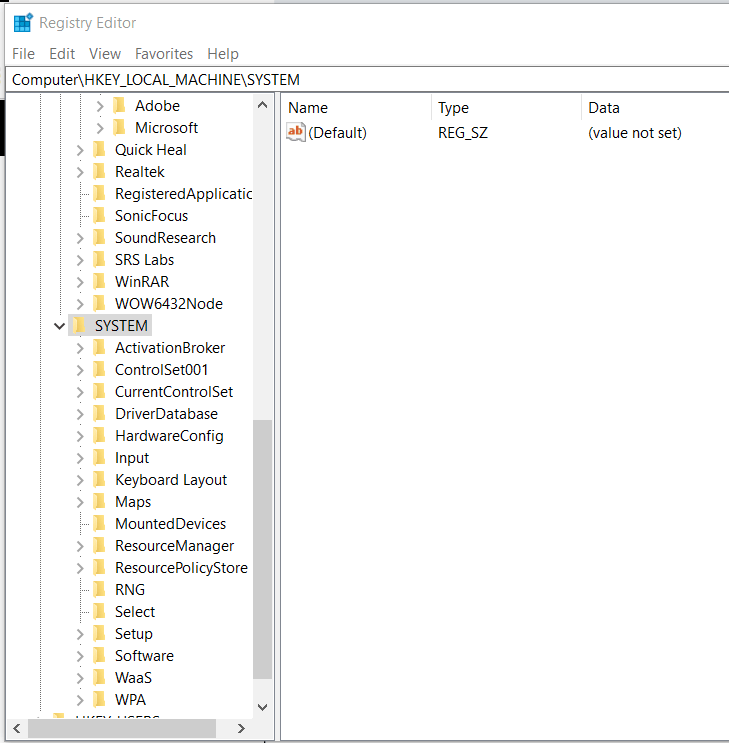Expand the Keyboard Layout key

80,480
